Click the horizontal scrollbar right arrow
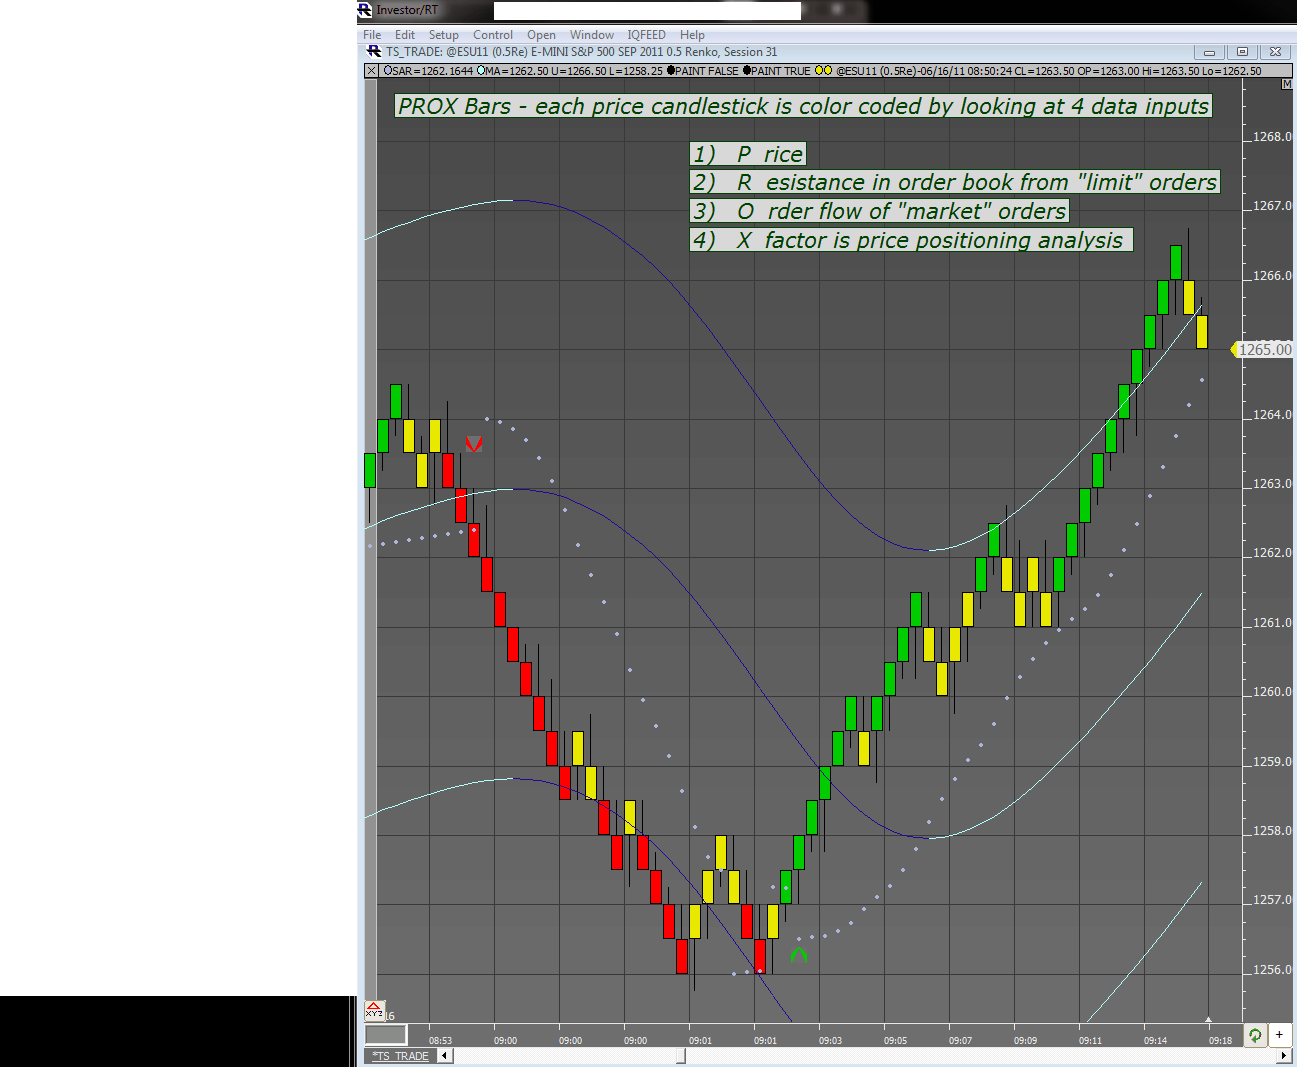1297x1067 pixels. (x=1284, y=1056)
